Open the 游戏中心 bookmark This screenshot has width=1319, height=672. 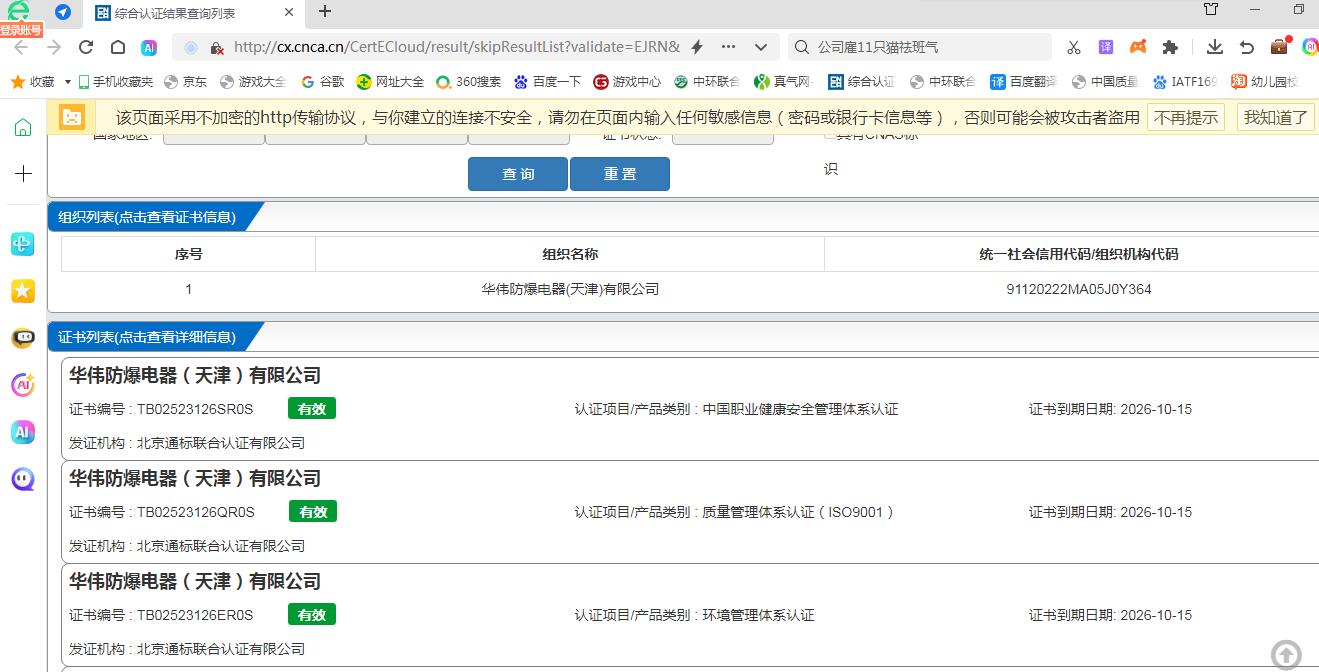pyautogui.click(x=627, y=82)
